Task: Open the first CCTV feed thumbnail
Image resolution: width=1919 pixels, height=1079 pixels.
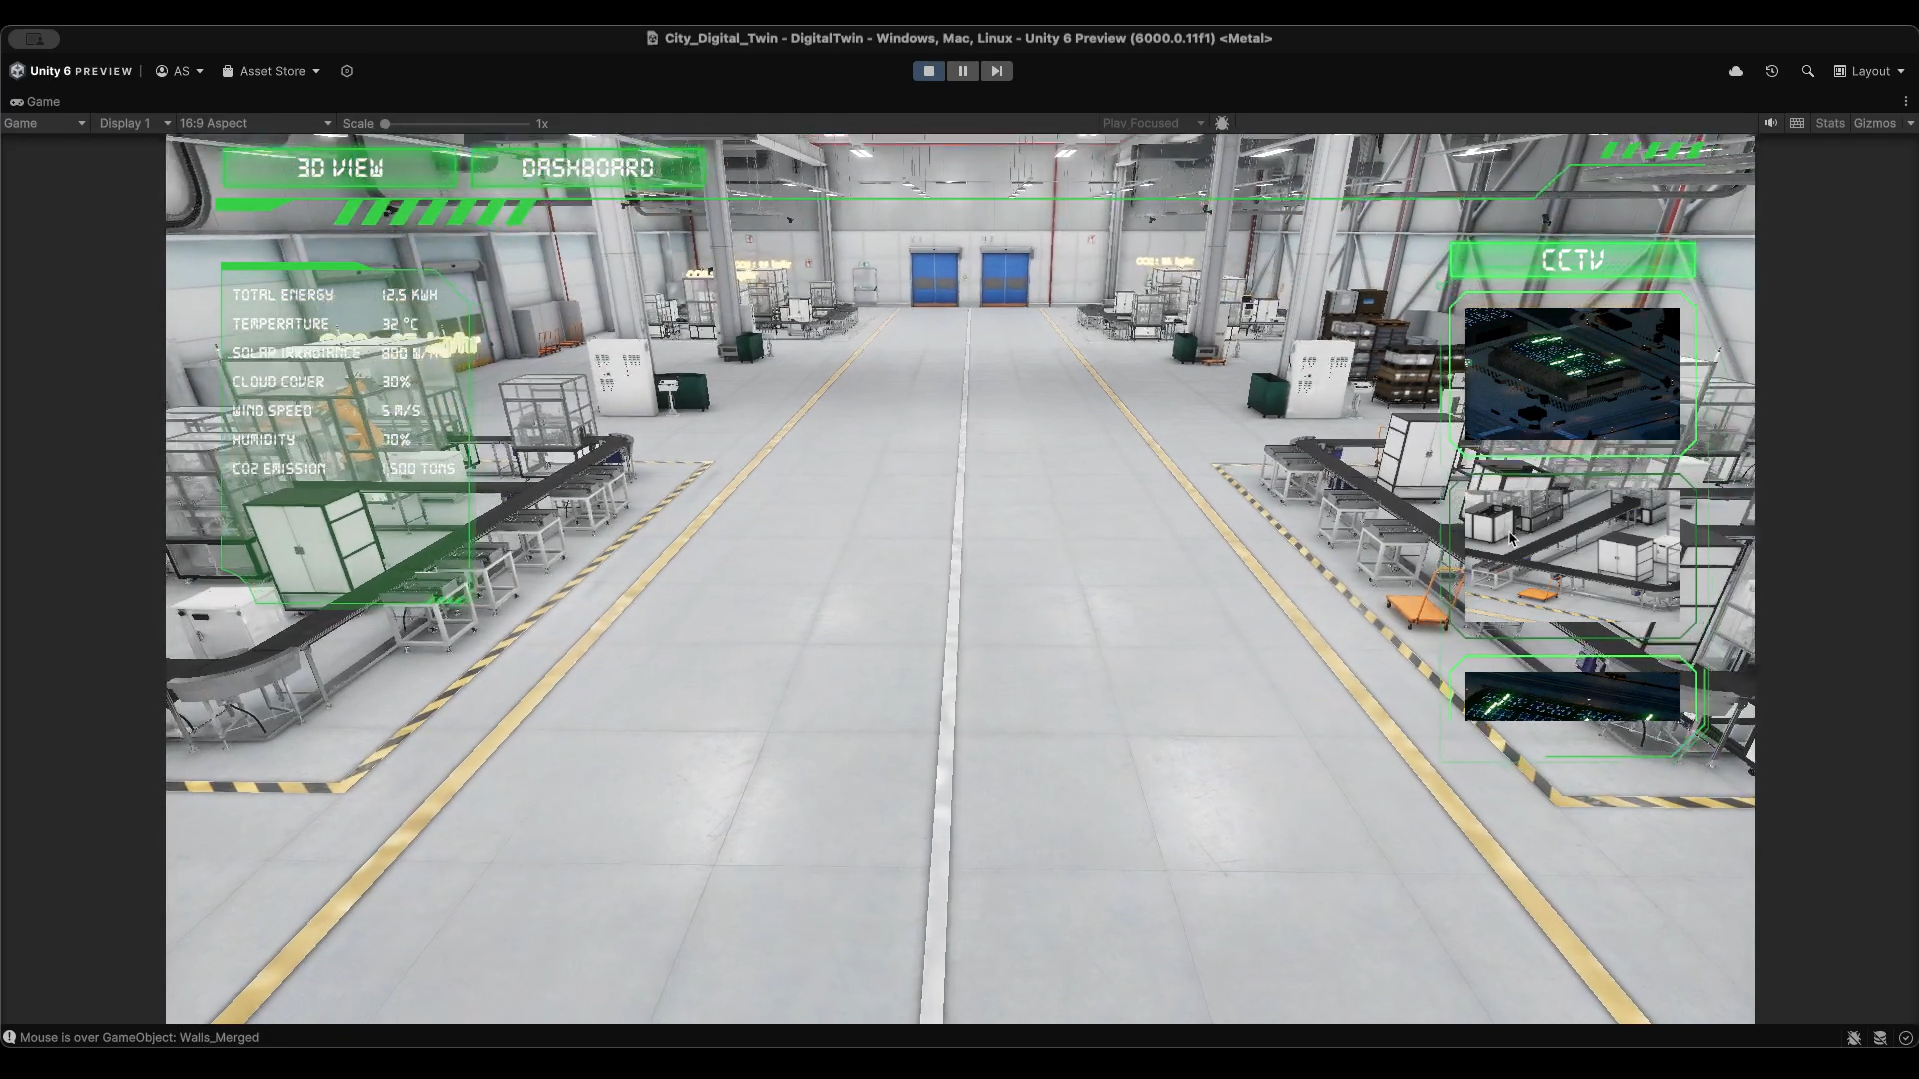Action: [1572, 374]
